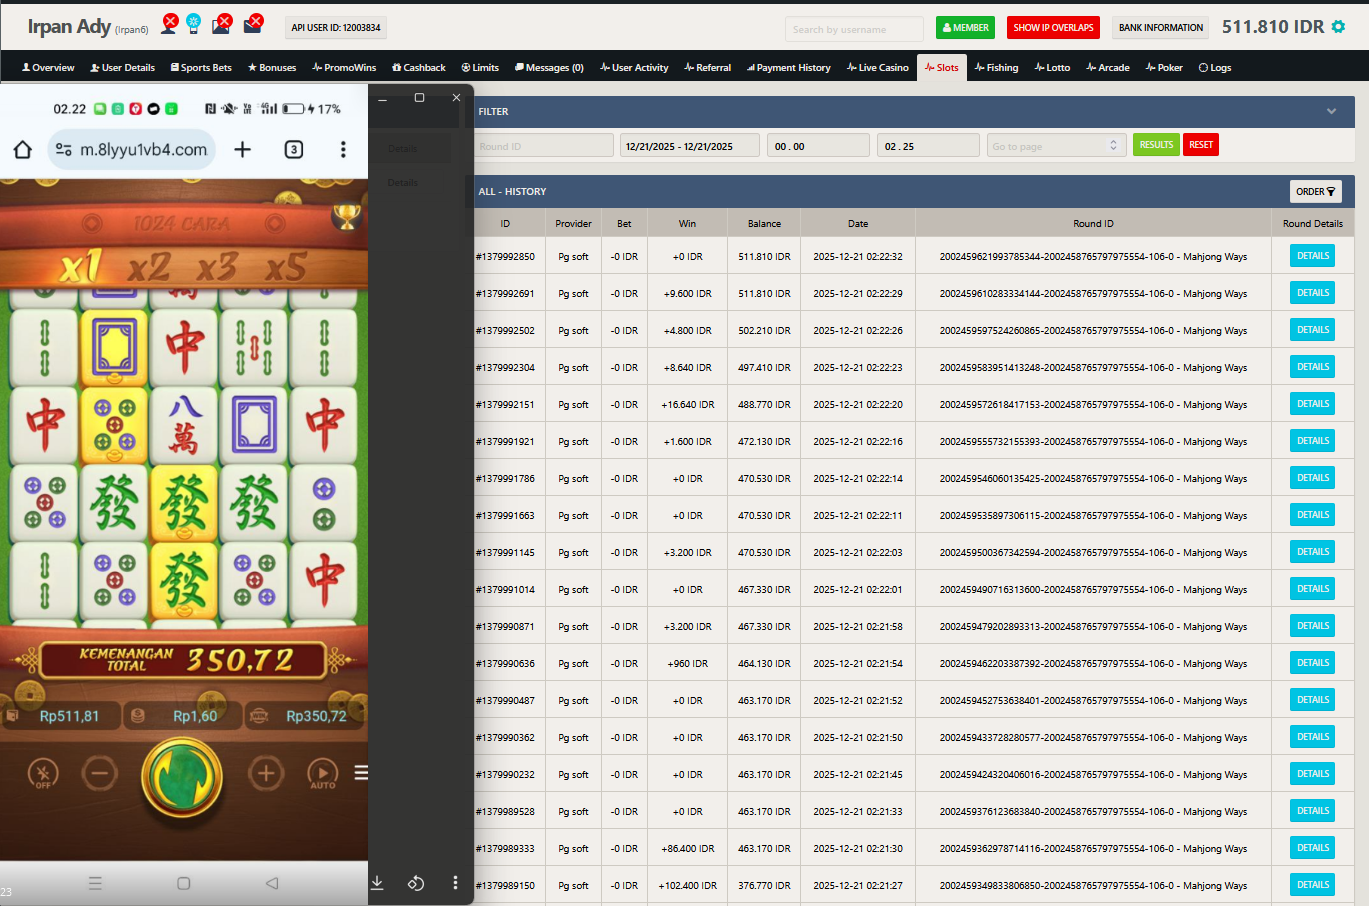Image resolution: width=1369 pixels, height=906 pixels.
Task: Switch to Sports Bets tab
Action: tap(201, 68)
